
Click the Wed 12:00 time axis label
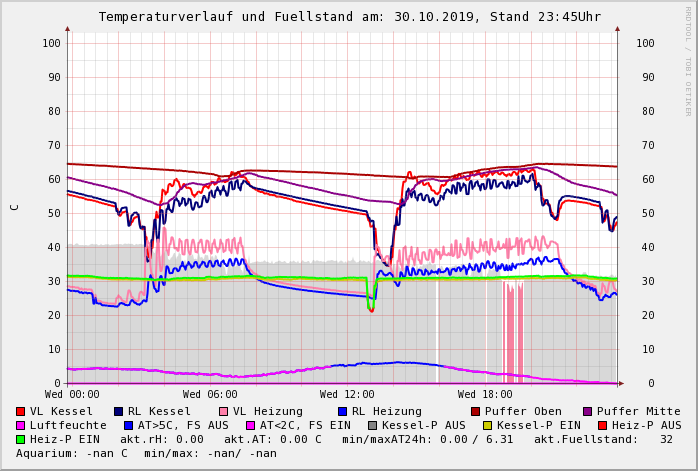(x=347, y=395)
